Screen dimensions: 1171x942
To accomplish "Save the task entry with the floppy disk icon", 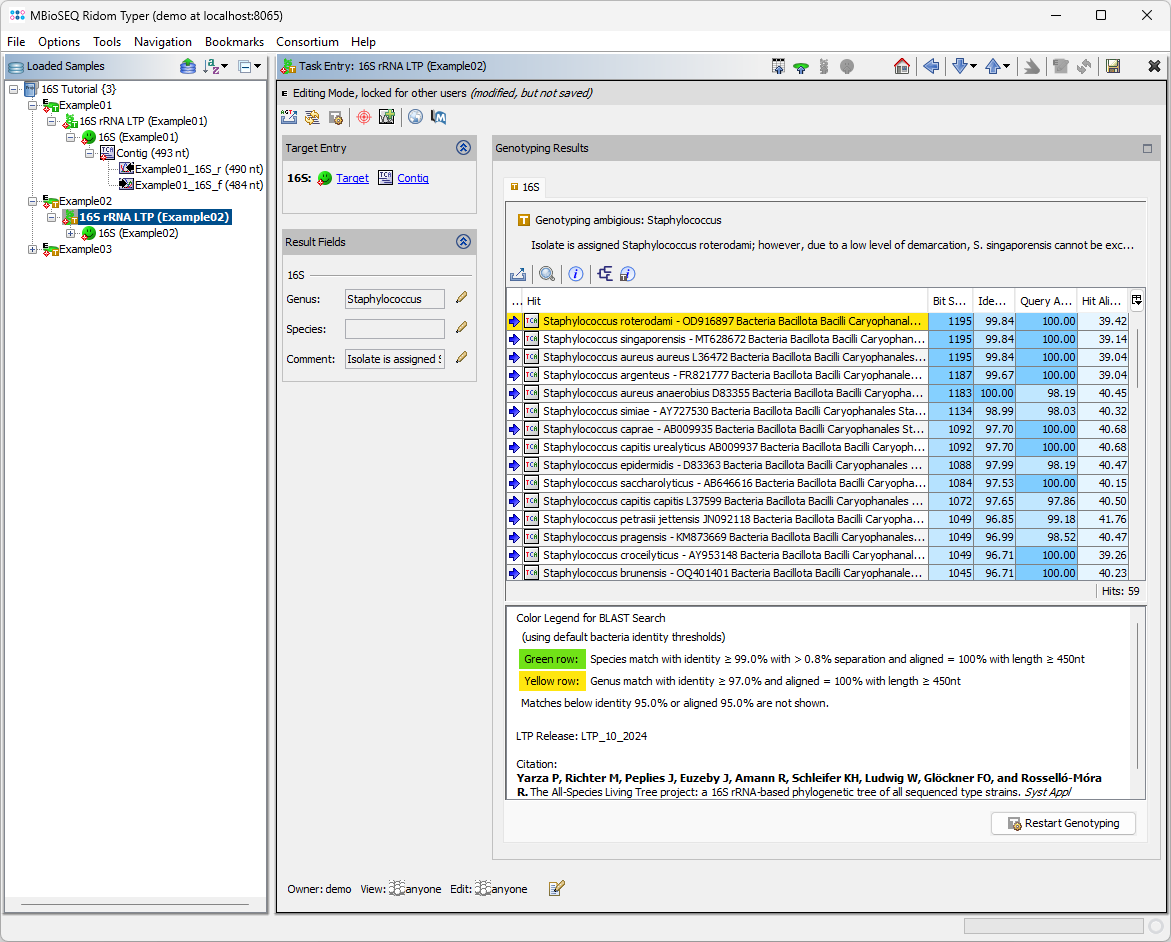I will [x=1112, y=67].
